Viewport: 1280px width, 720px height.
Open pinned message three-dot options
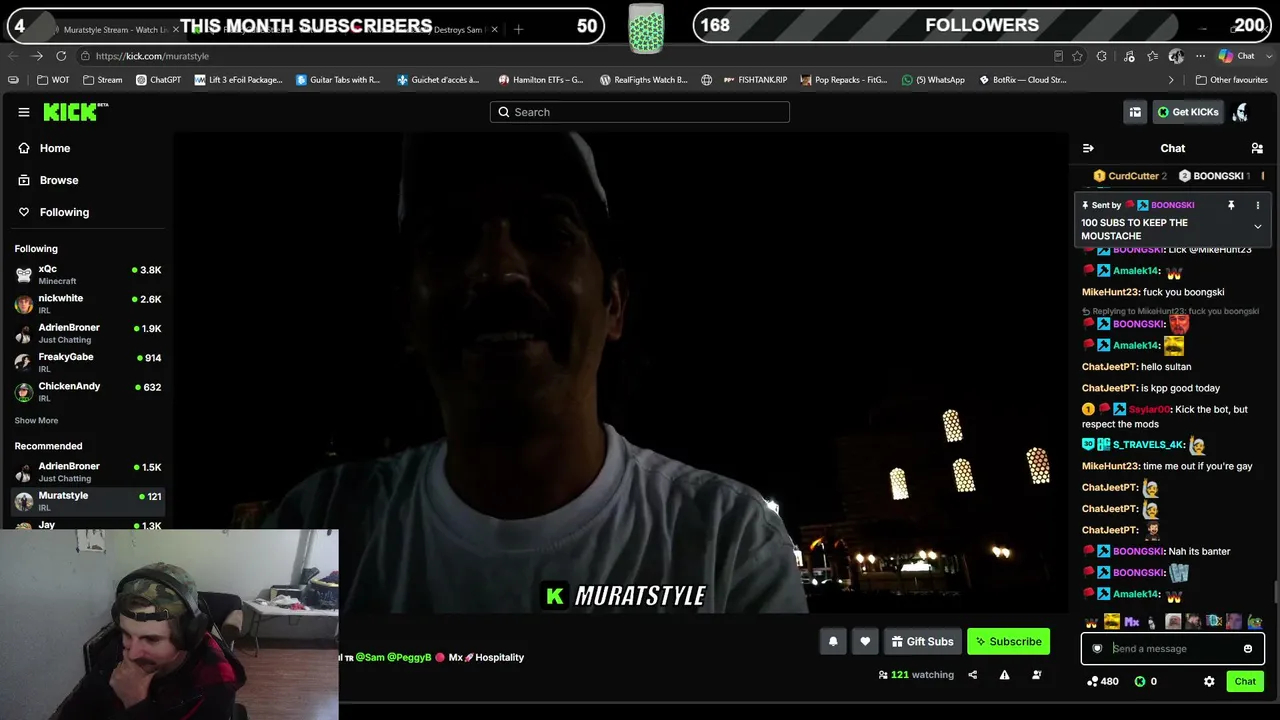[1258, 205]
